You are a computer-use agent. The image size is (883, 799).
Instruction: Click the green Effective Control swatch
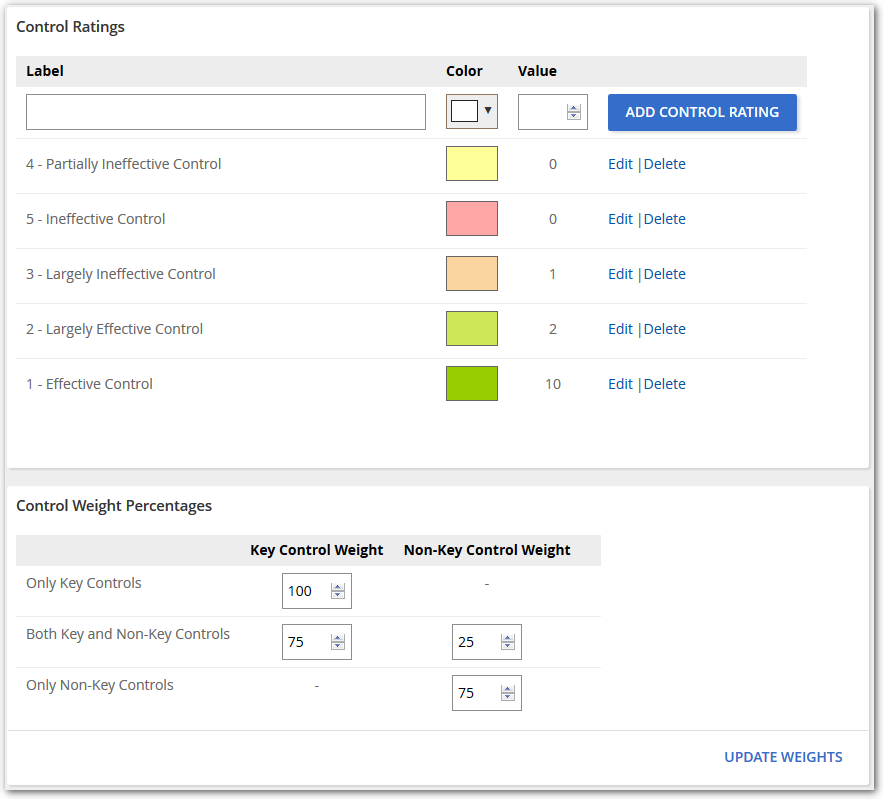pyautogui.click(x=471, y=384)
